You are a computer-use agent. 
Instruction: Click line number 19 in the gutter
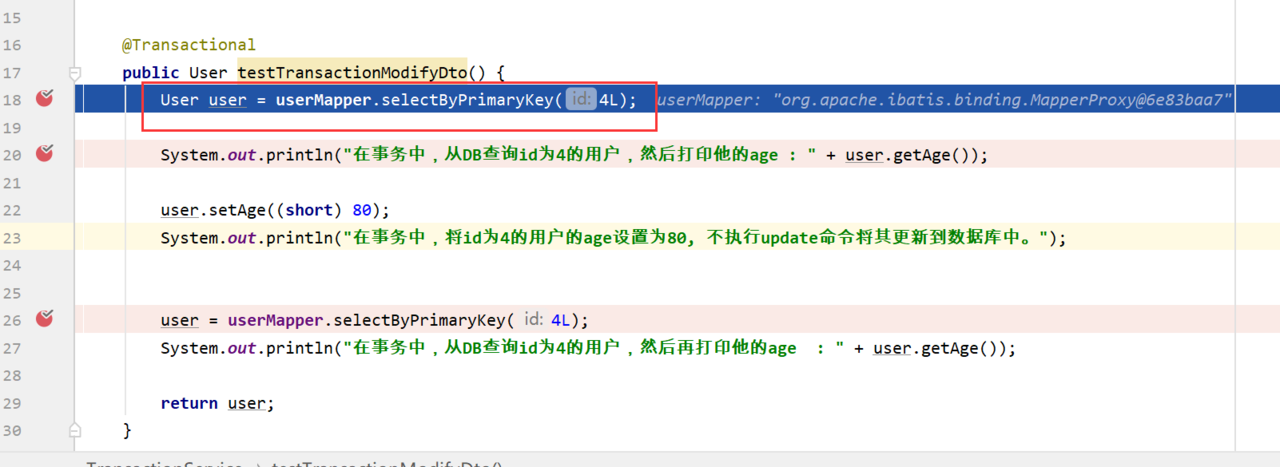coord(12,128)
